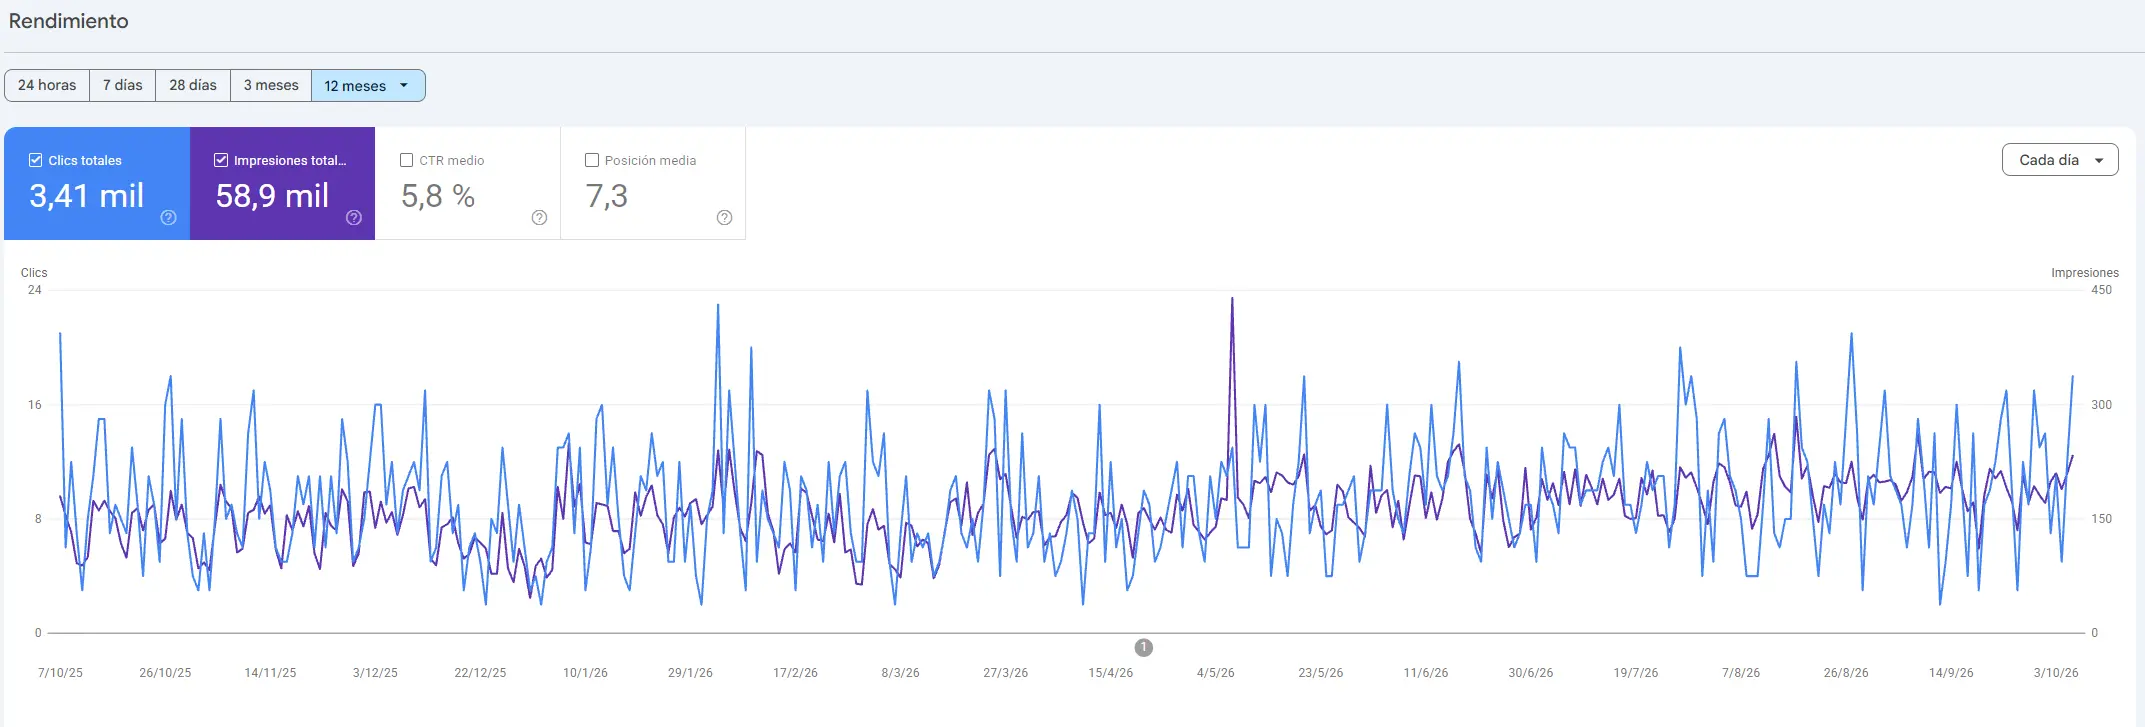2145x727 pixels.
Task: Click the 8/3/26 date label
Action: [900, 673]
